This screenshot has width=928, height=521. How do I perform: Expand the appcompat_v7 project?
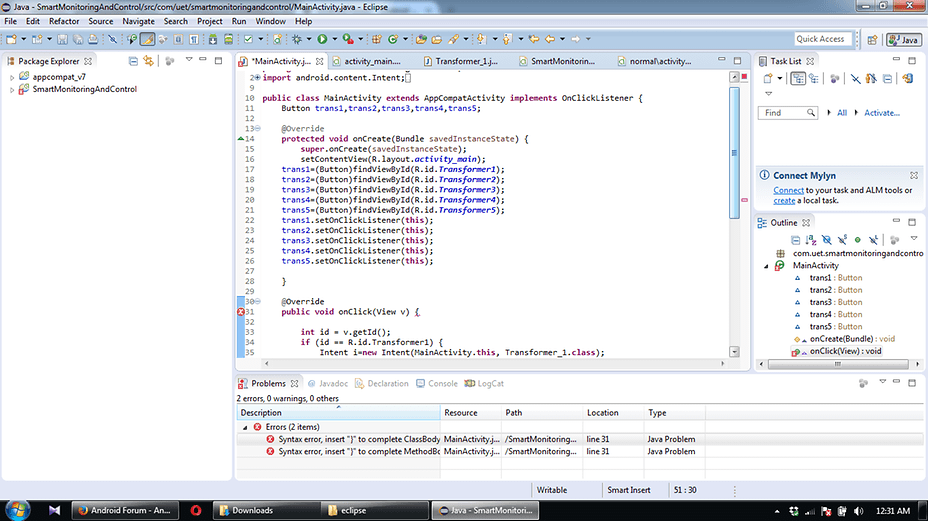pos(12,78)
